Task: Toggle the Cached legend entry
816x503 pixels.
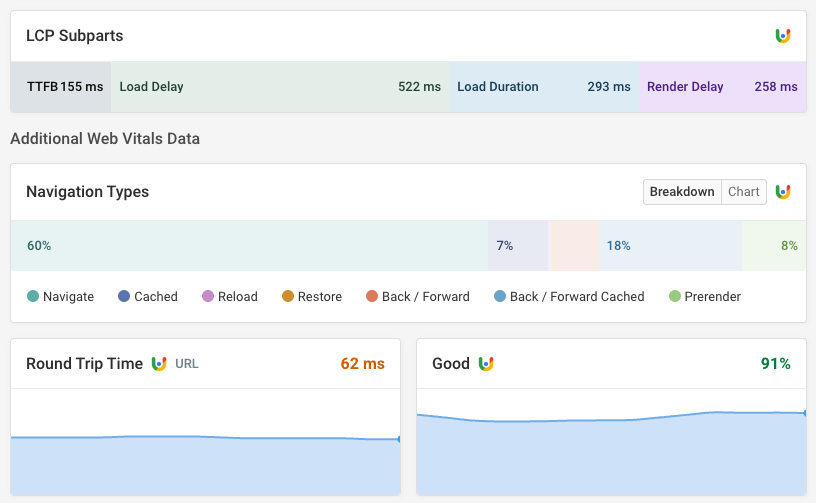Action: (x=147, y=297)
